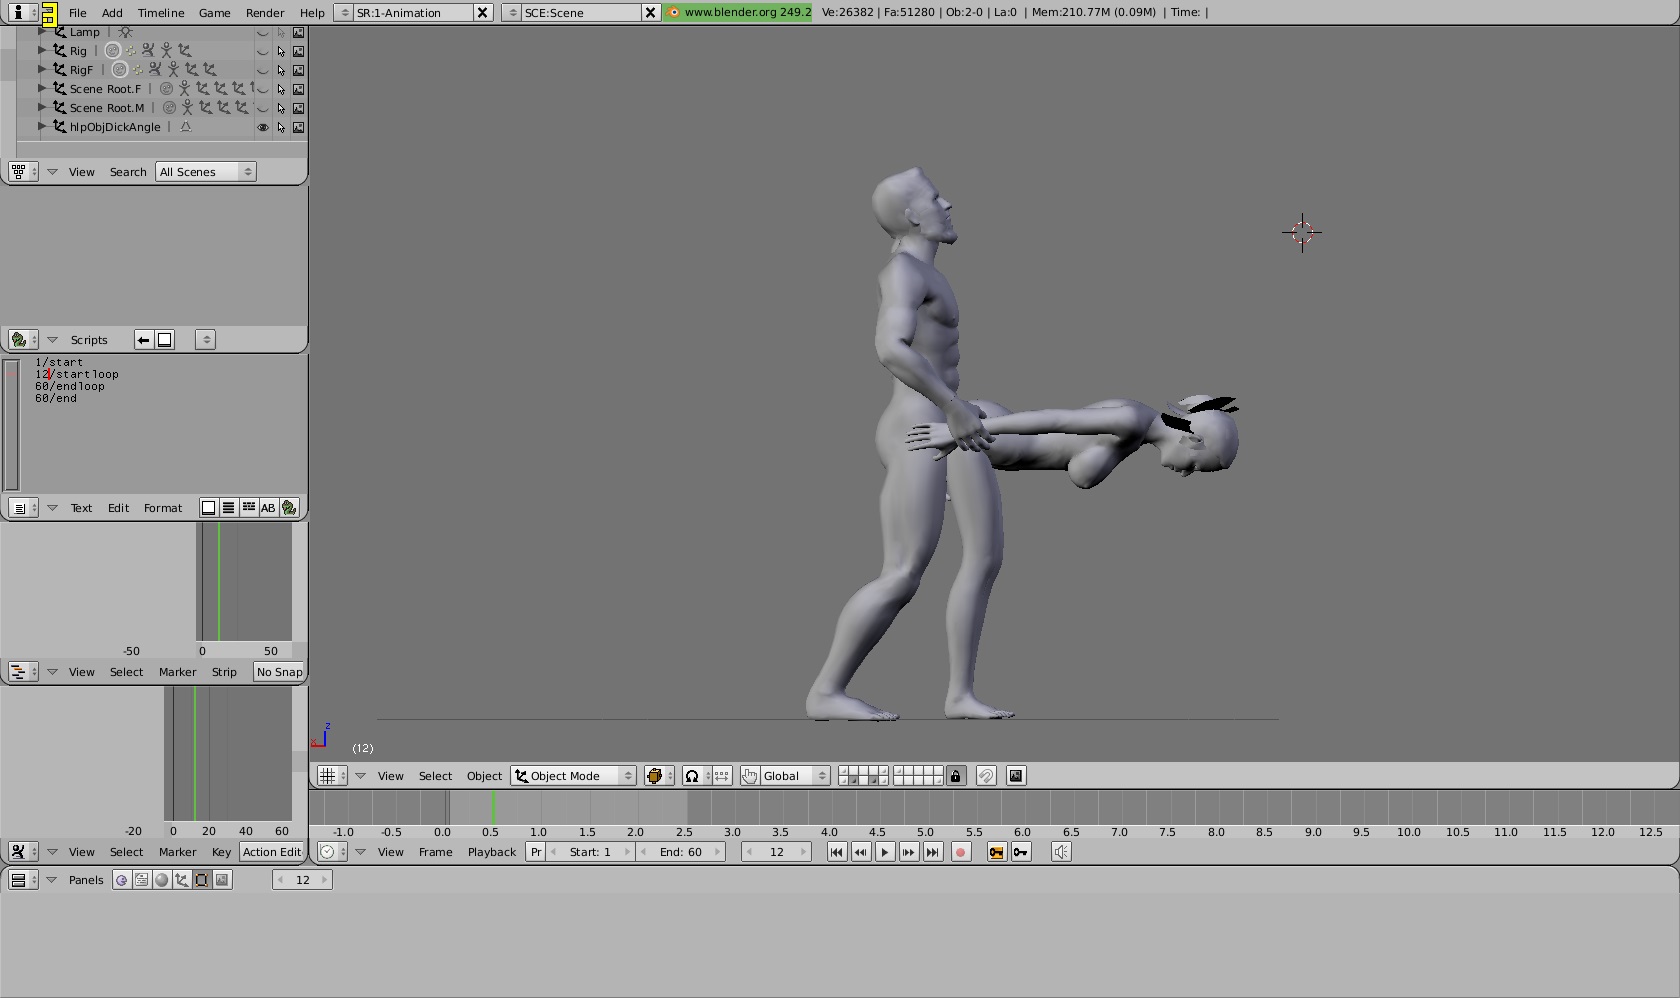
Task: Click the red record keyframe button
Action: point(961,852)
